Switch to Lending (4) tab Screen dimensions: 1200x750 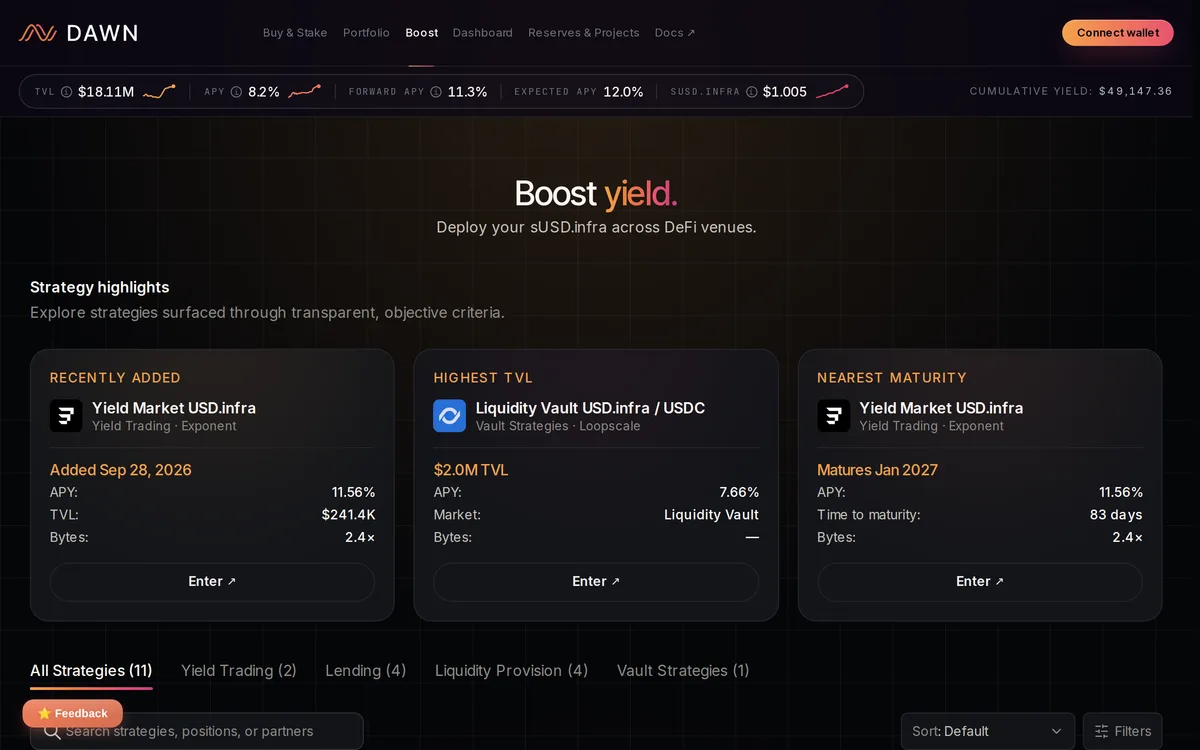pos(366,671)
